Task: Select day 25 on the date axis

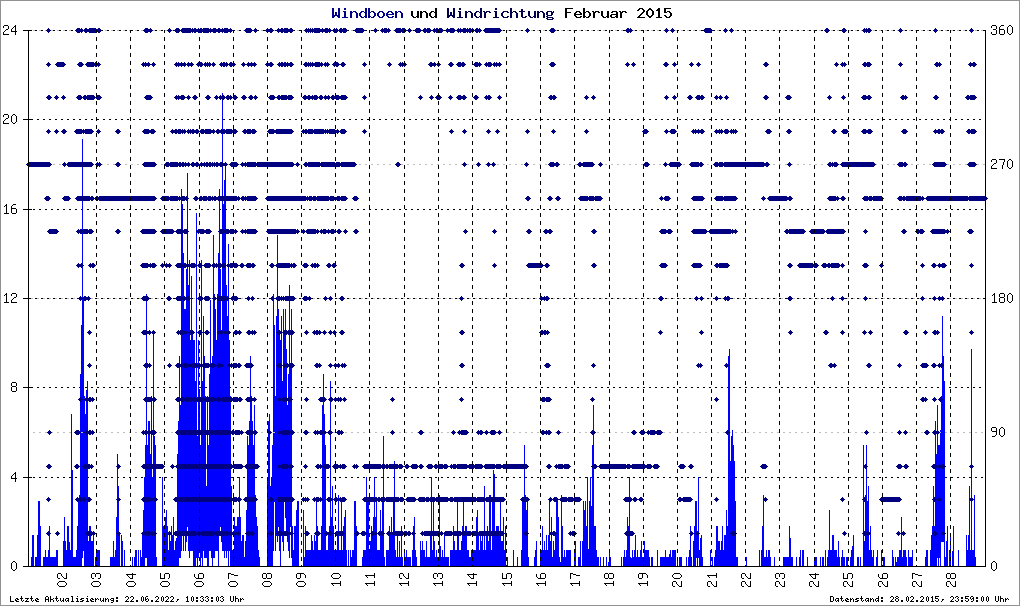Action: [x=847, y=581]
